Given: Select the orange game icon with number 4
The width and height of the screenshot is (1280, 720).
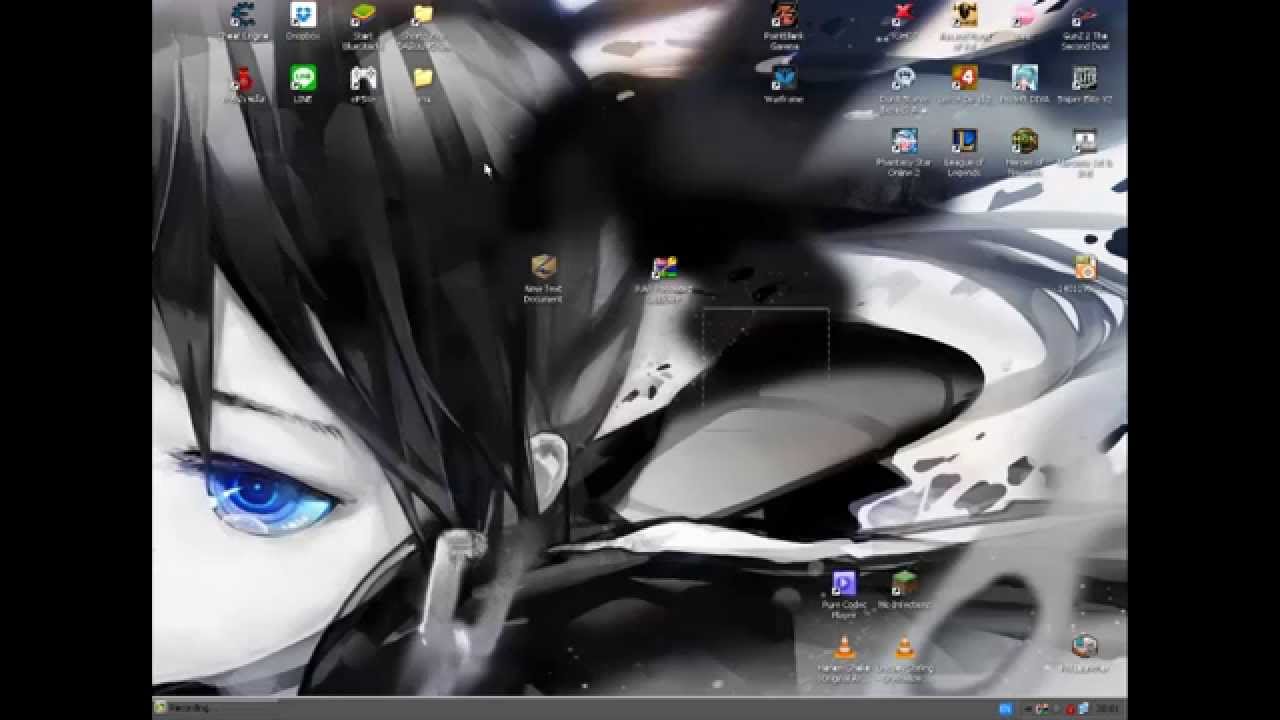Looking at the screenshot, I should pos(964,78).
